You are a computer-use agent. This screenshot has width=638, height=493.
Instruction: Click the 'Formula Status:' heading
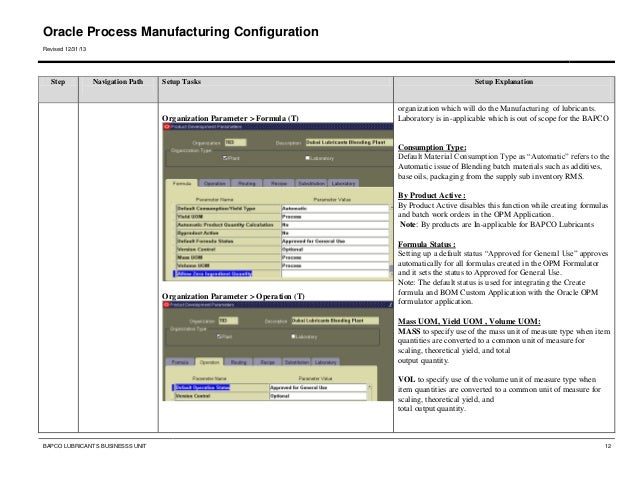pyautogui.click(x=426, y=244)
